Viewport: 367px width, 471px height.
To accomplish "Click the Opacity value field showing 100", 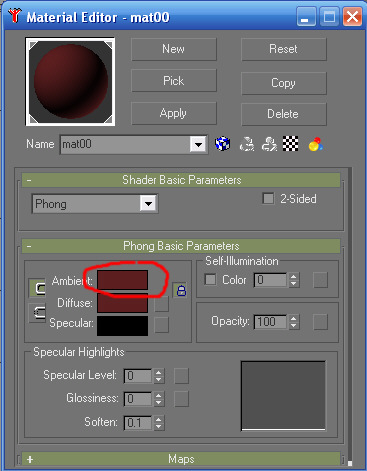I will pos(270,322).
